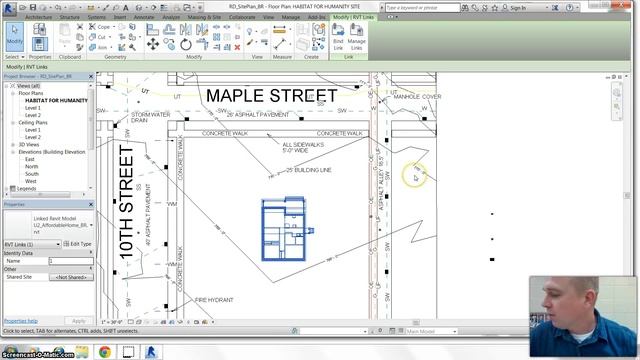Open the Insert ribbon tab
The height and width of the screenshot is (360, 640).
[x=120, y=17]
